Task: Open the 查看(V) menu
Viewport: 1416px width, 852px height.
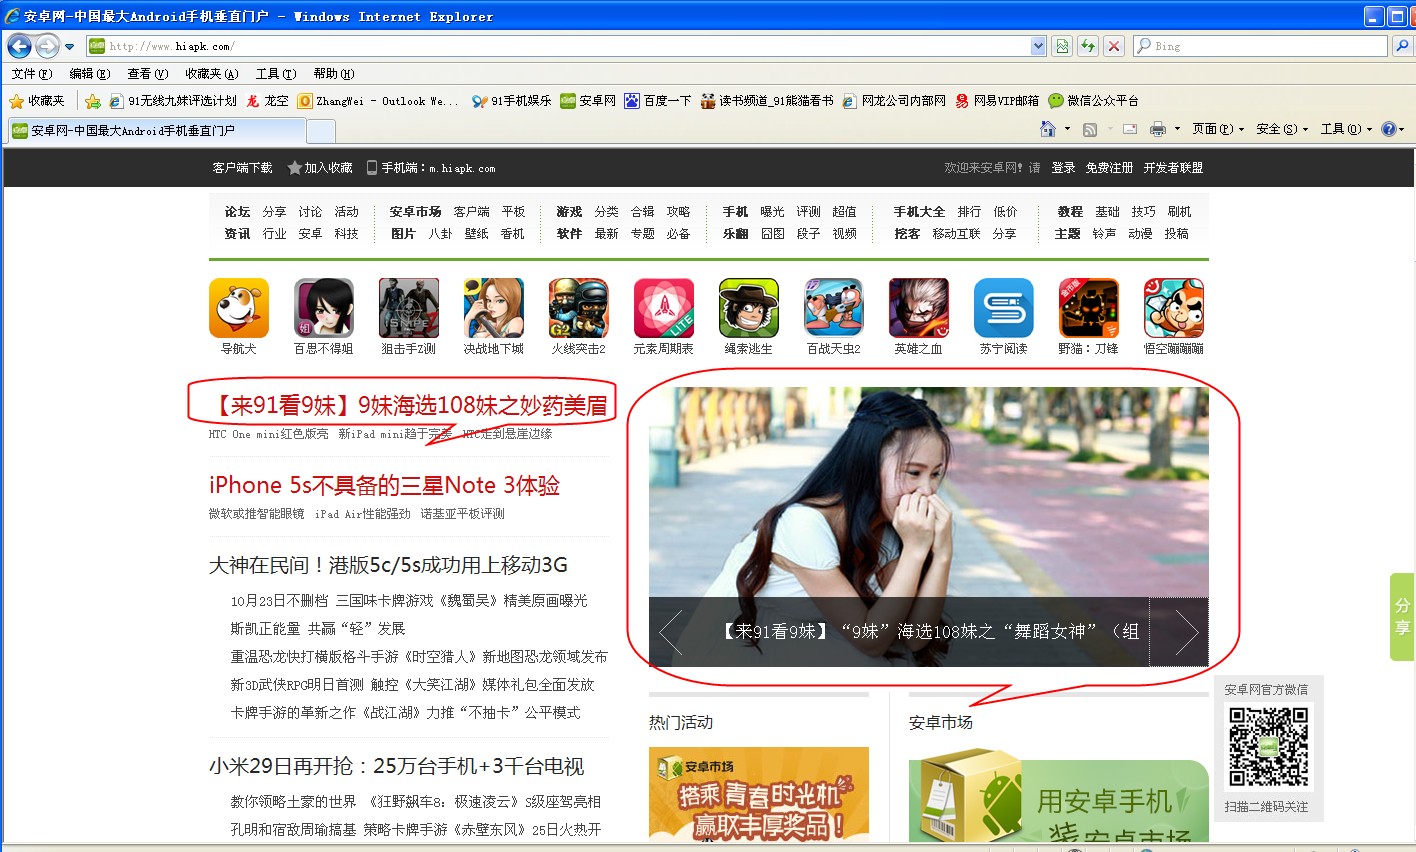Action: click(148, 74)
